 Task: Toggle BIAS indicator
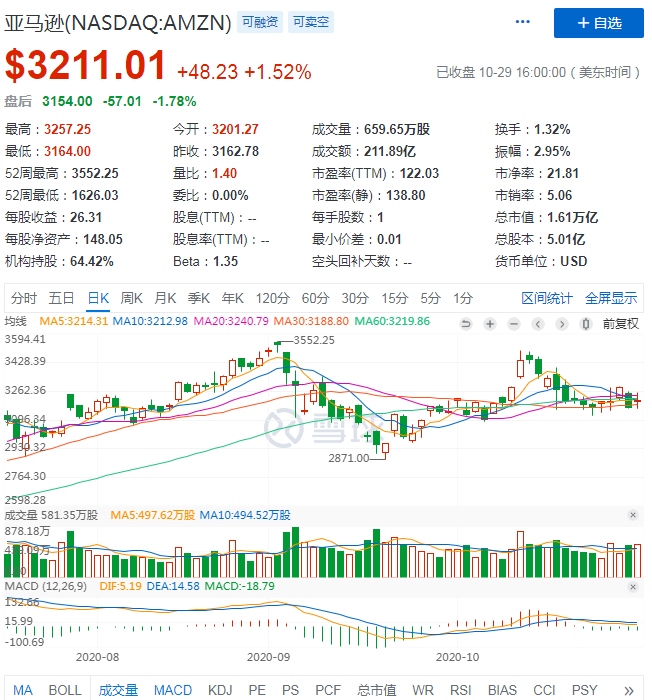click(x=502, y=690)
